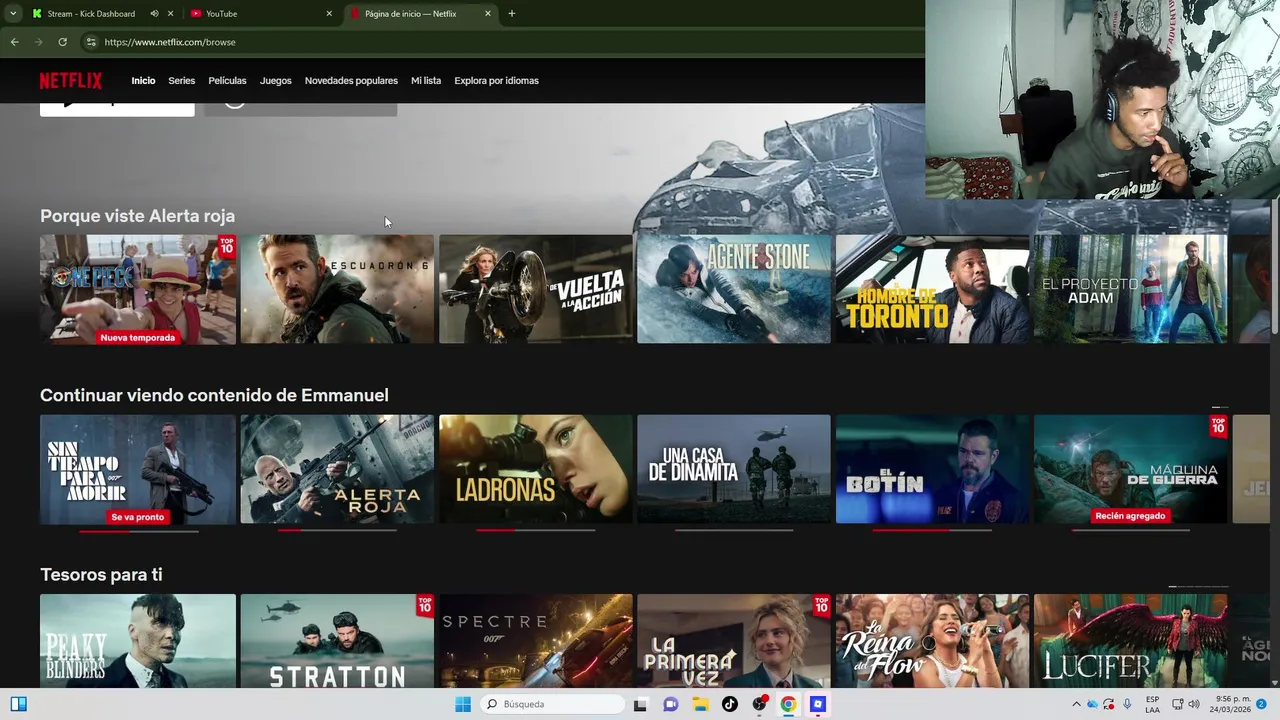The image size is (1280, 720).
Task: Open Máquina de guerra thumbnail
Action: click(1131, 469)
